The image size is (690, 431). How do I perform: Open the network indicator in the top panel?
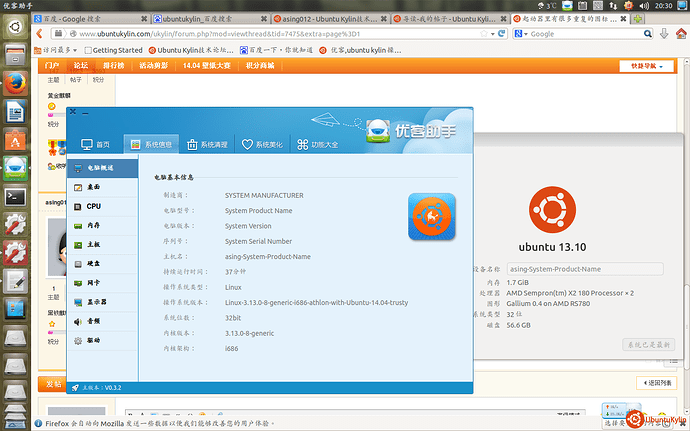[613, 6]
